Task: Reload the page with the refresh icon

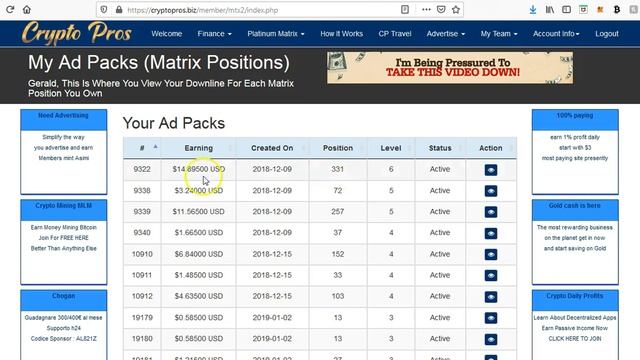Action: pos(10,9)
